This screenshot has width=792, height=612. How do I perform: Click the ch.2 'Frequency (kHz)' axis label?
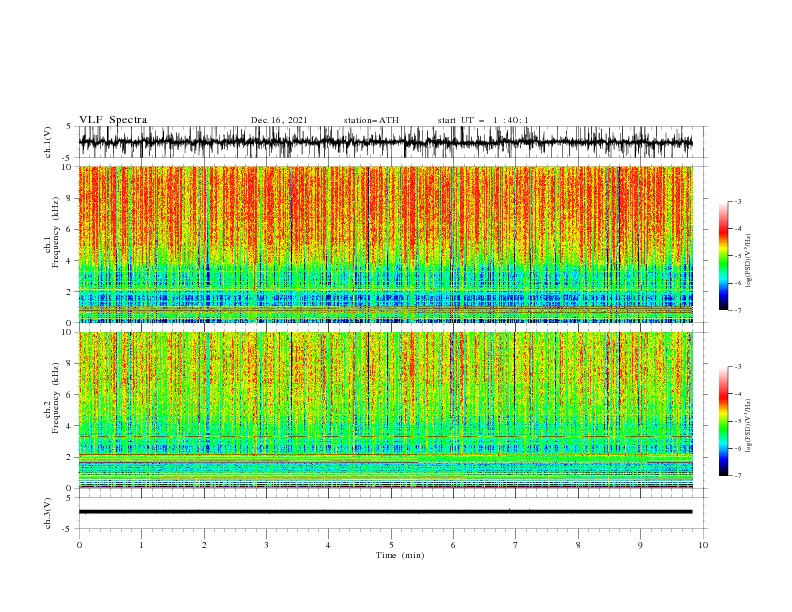coord(57,398)
